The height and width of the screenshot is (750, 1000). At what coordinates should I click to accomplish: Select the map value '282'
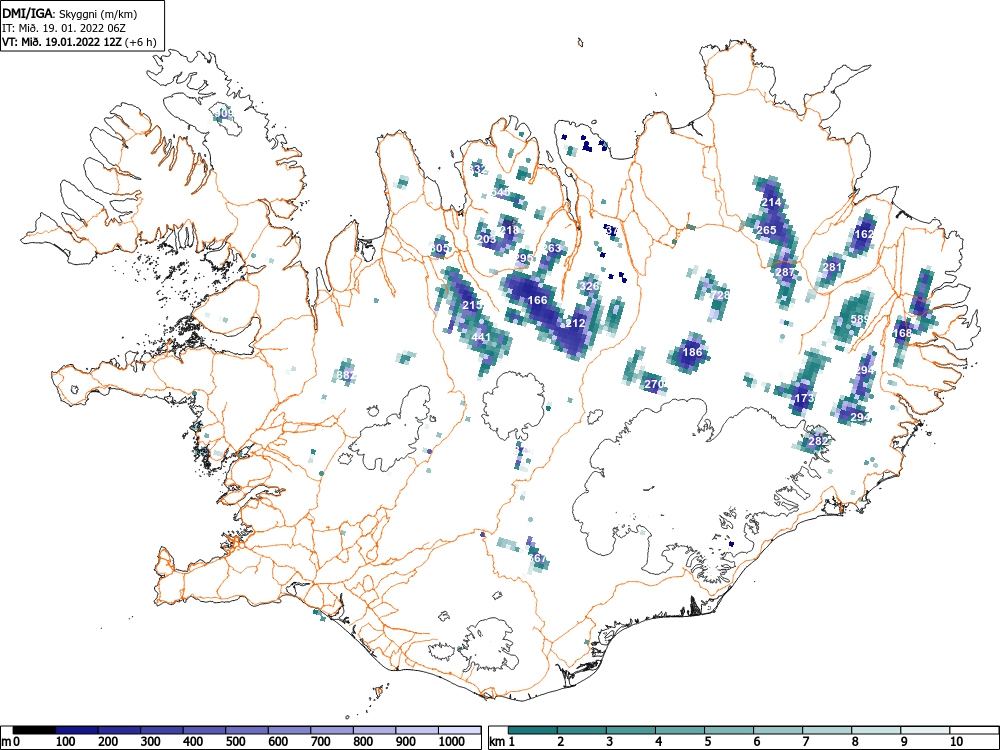[818, 441]
